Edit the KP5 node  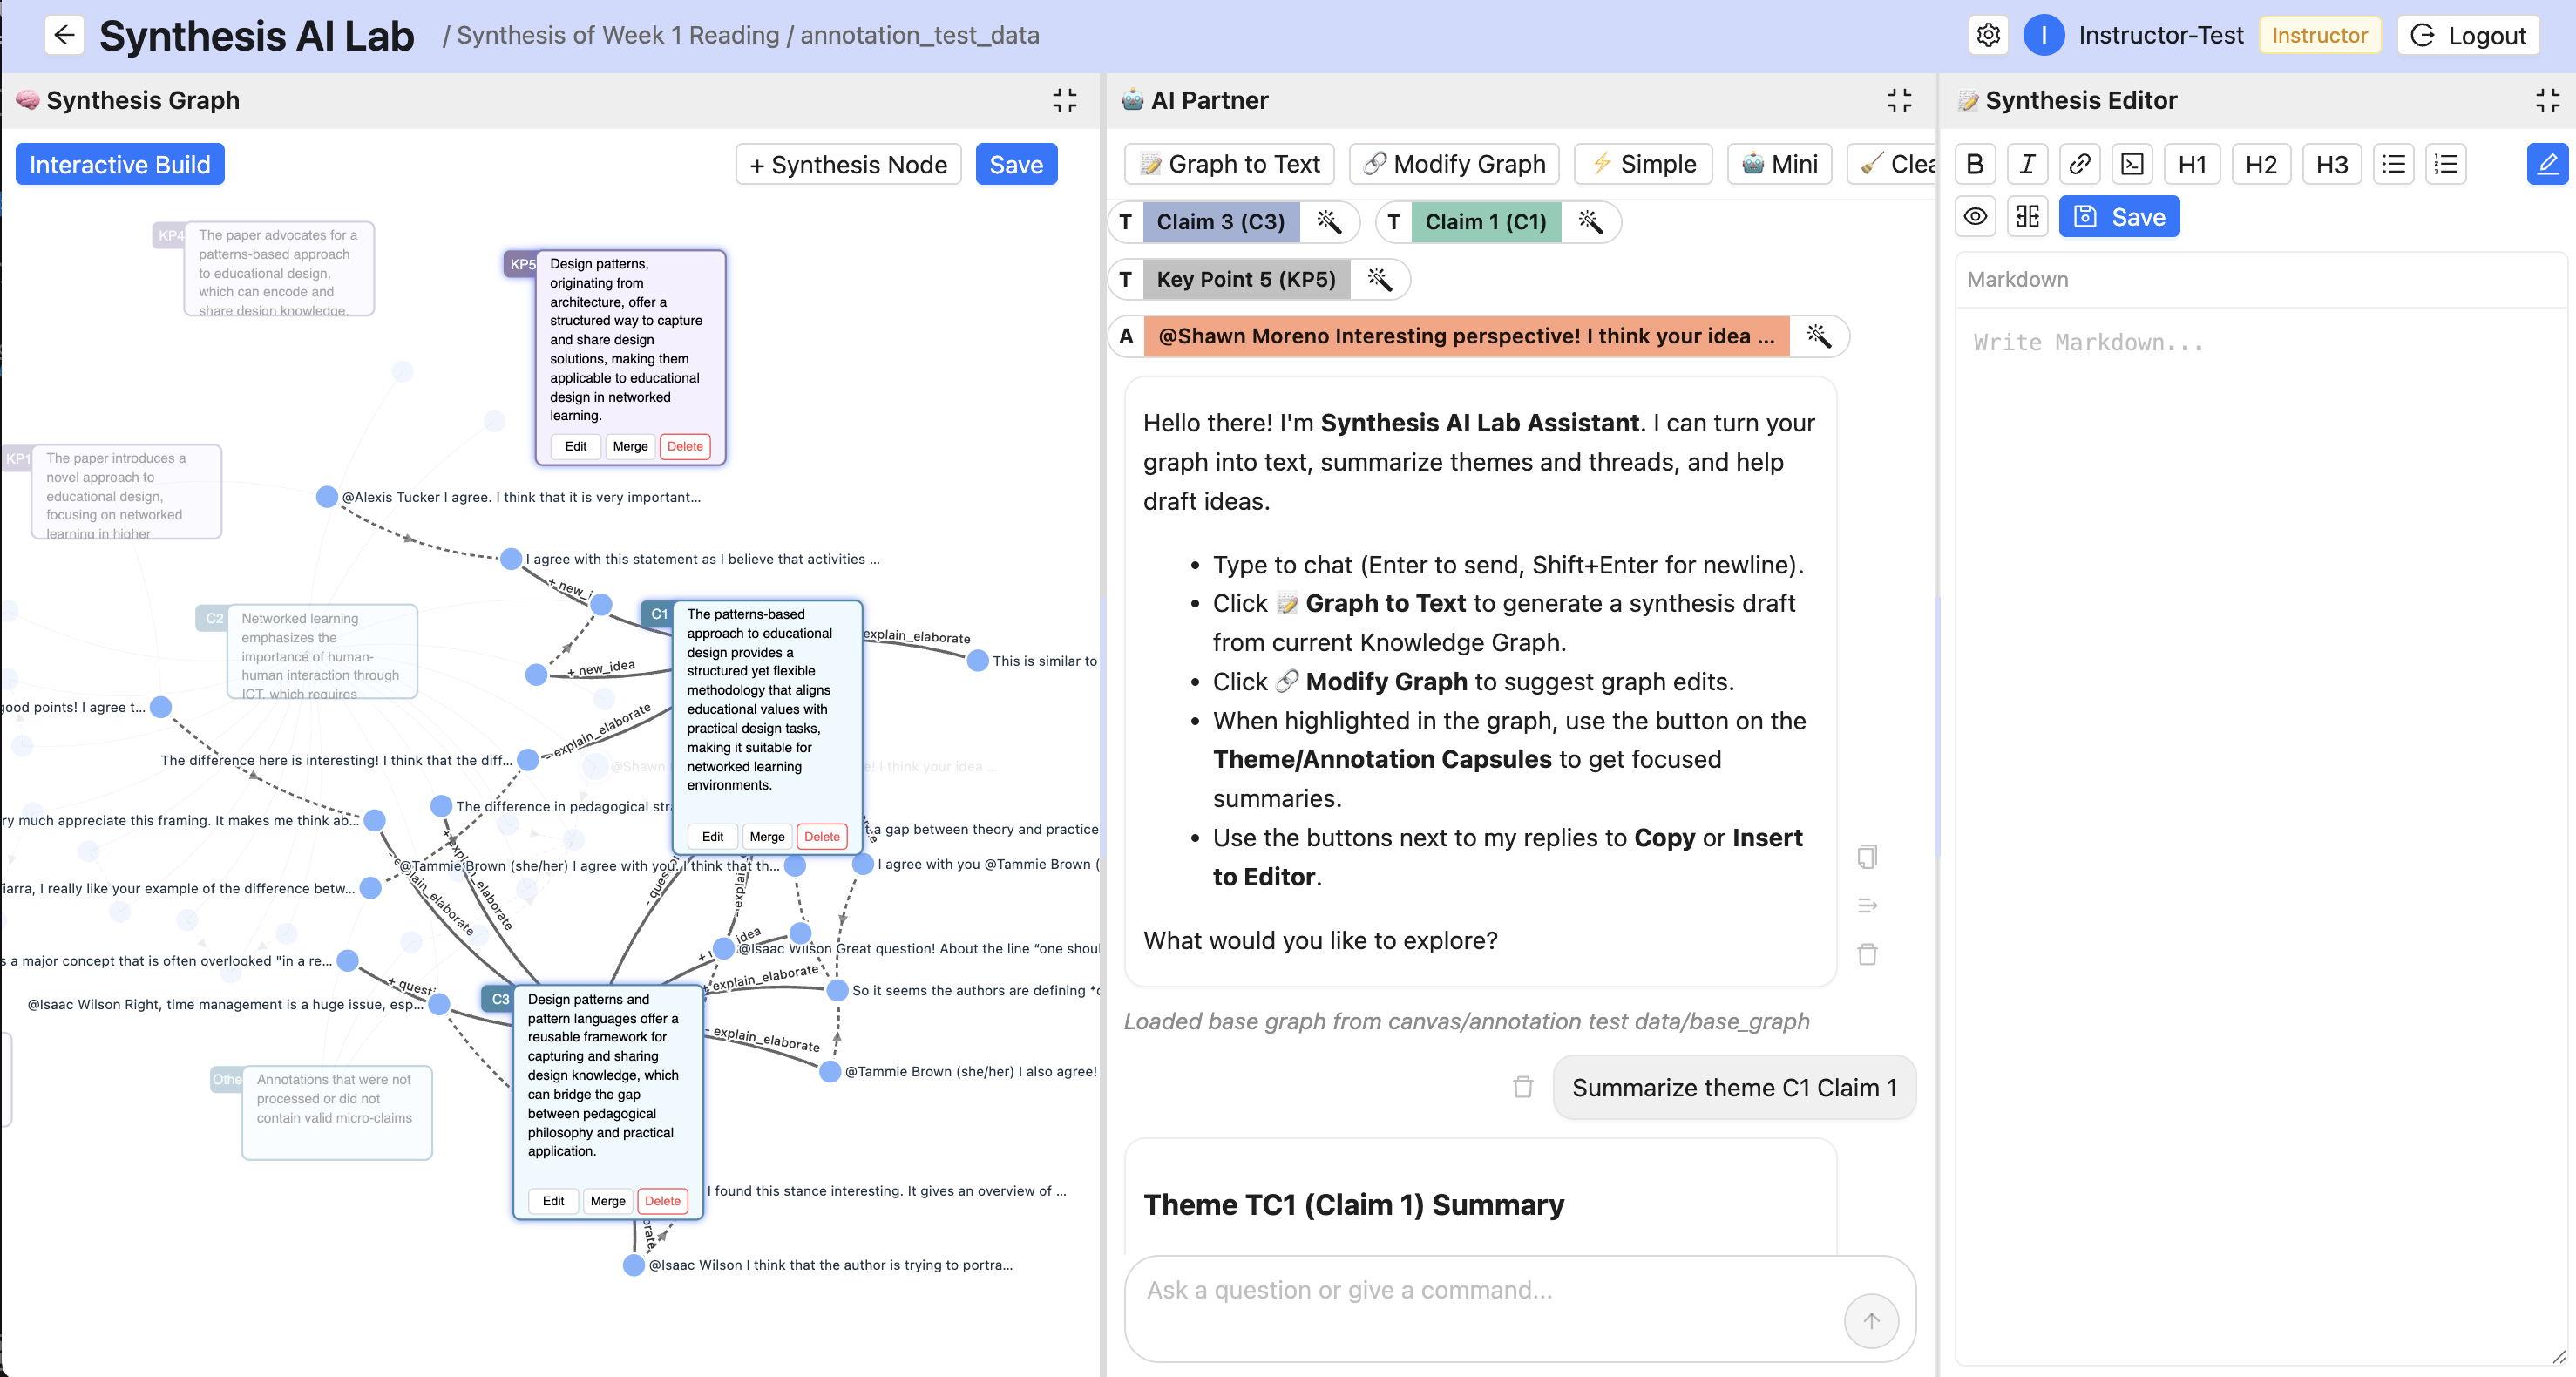pyautogui.click(x=575, y=446)
